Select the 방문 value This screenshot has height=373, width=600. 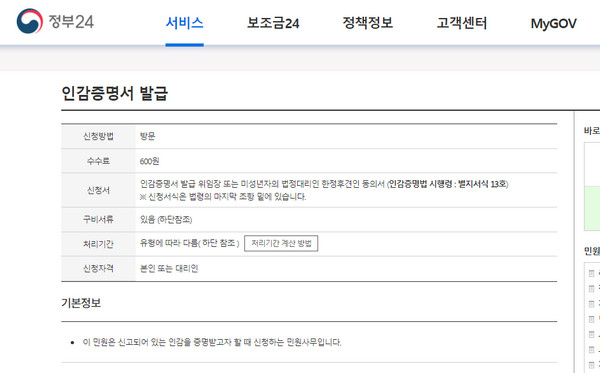coord(147,136)
